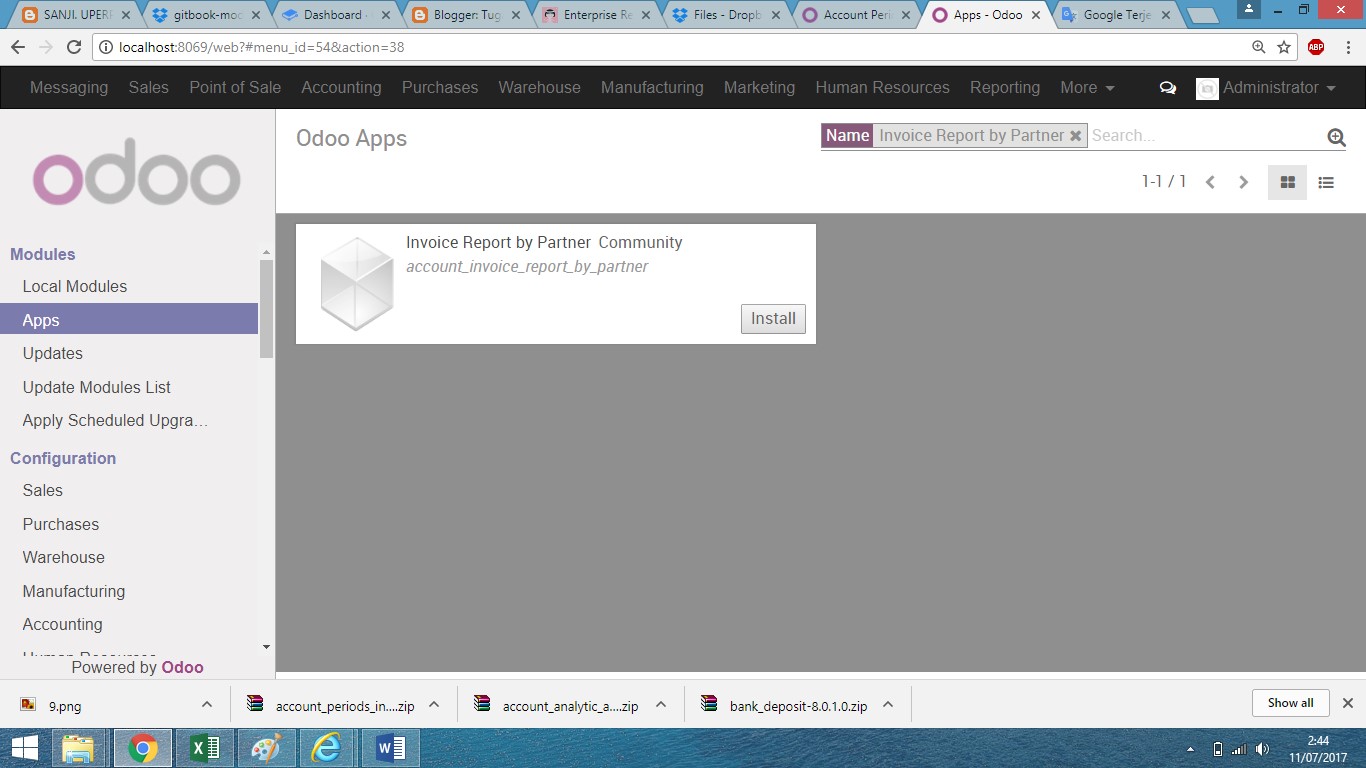Switch to kanban view
Viewport: 1366px width, 768px height.
[1288, 182]
